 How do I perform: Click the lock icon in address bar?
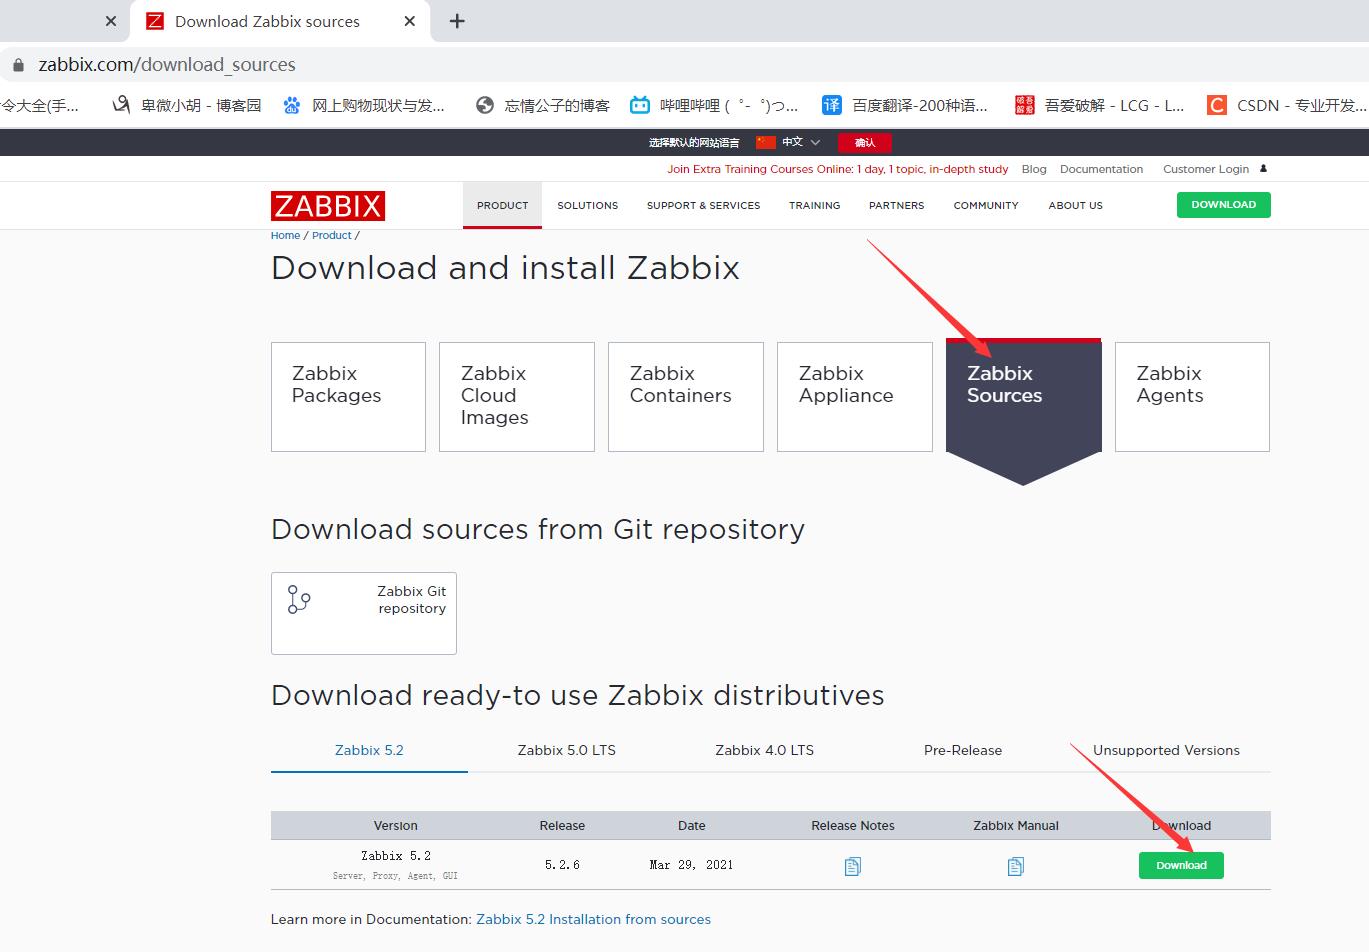[17, 65]
